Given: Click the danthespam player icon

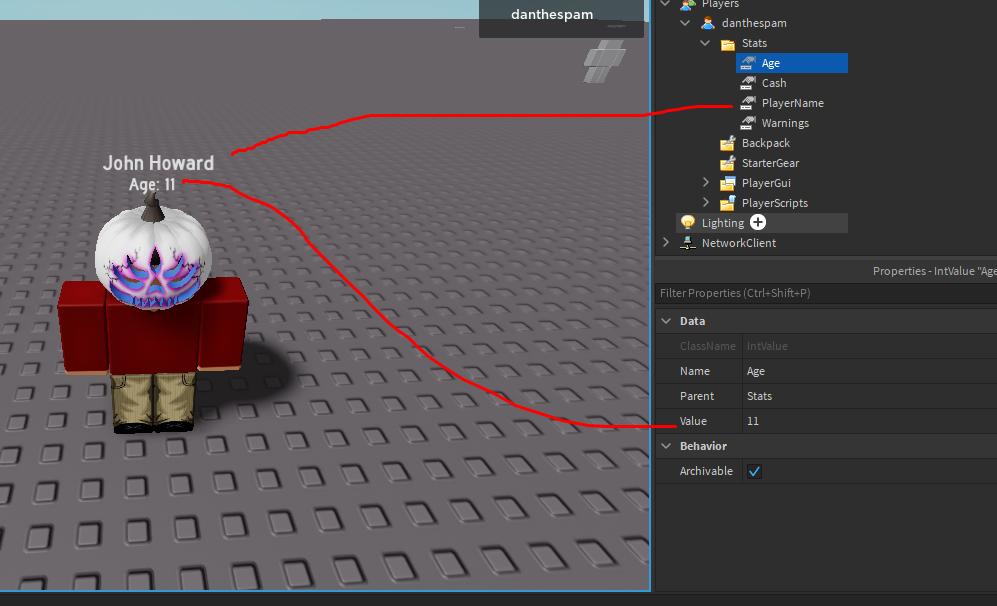Looking at the screenshot, I should point(708,23).
